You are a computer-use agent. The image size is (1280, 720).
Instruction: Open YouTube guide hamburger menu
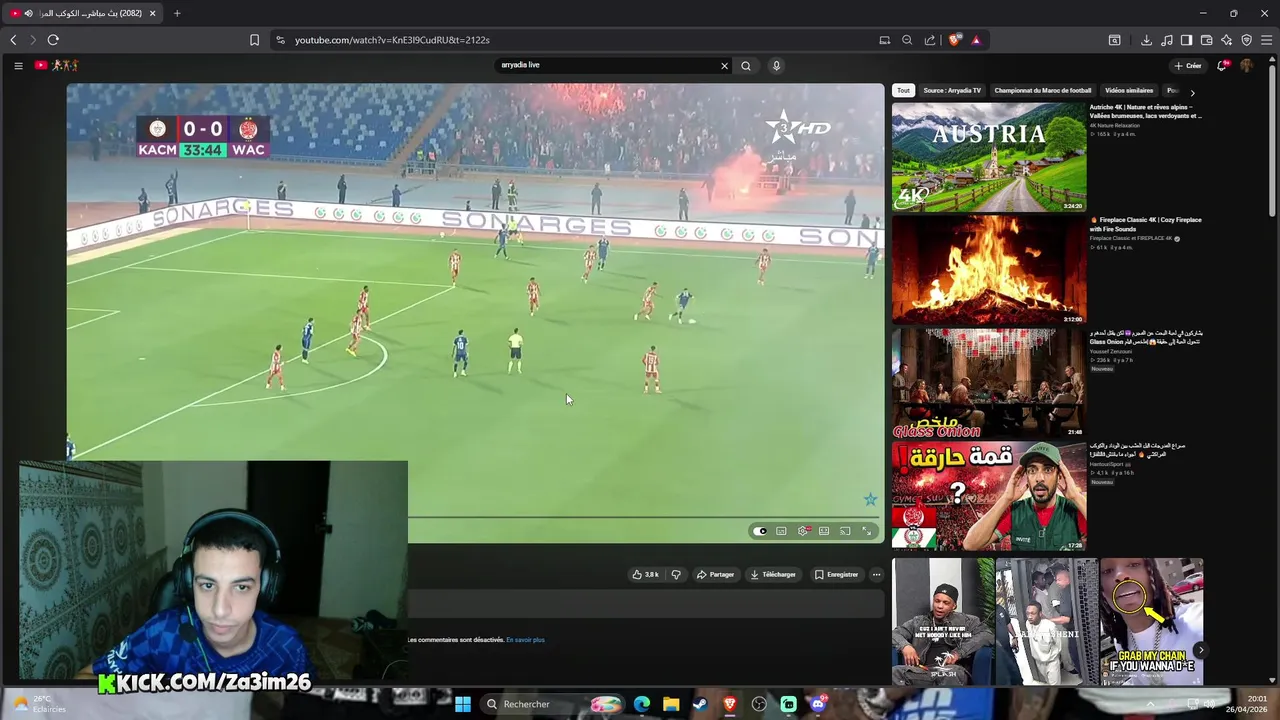(18, 66)
